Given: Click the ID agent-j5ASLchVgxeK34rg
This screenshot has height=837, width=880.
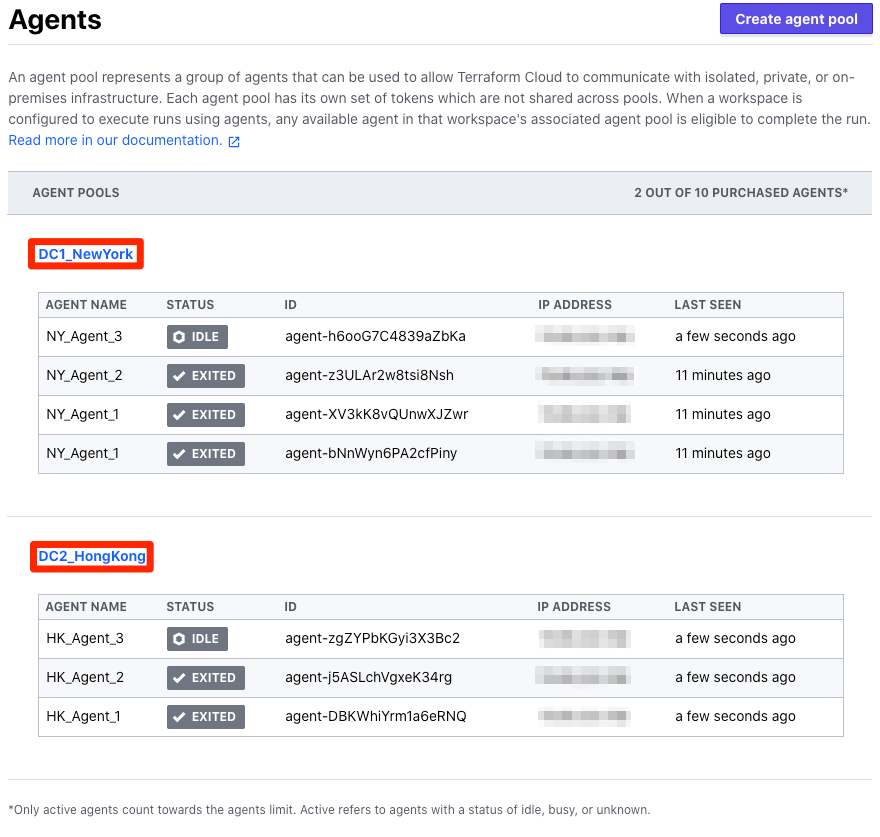Looking at the screenshot, I should pos(369,678).
